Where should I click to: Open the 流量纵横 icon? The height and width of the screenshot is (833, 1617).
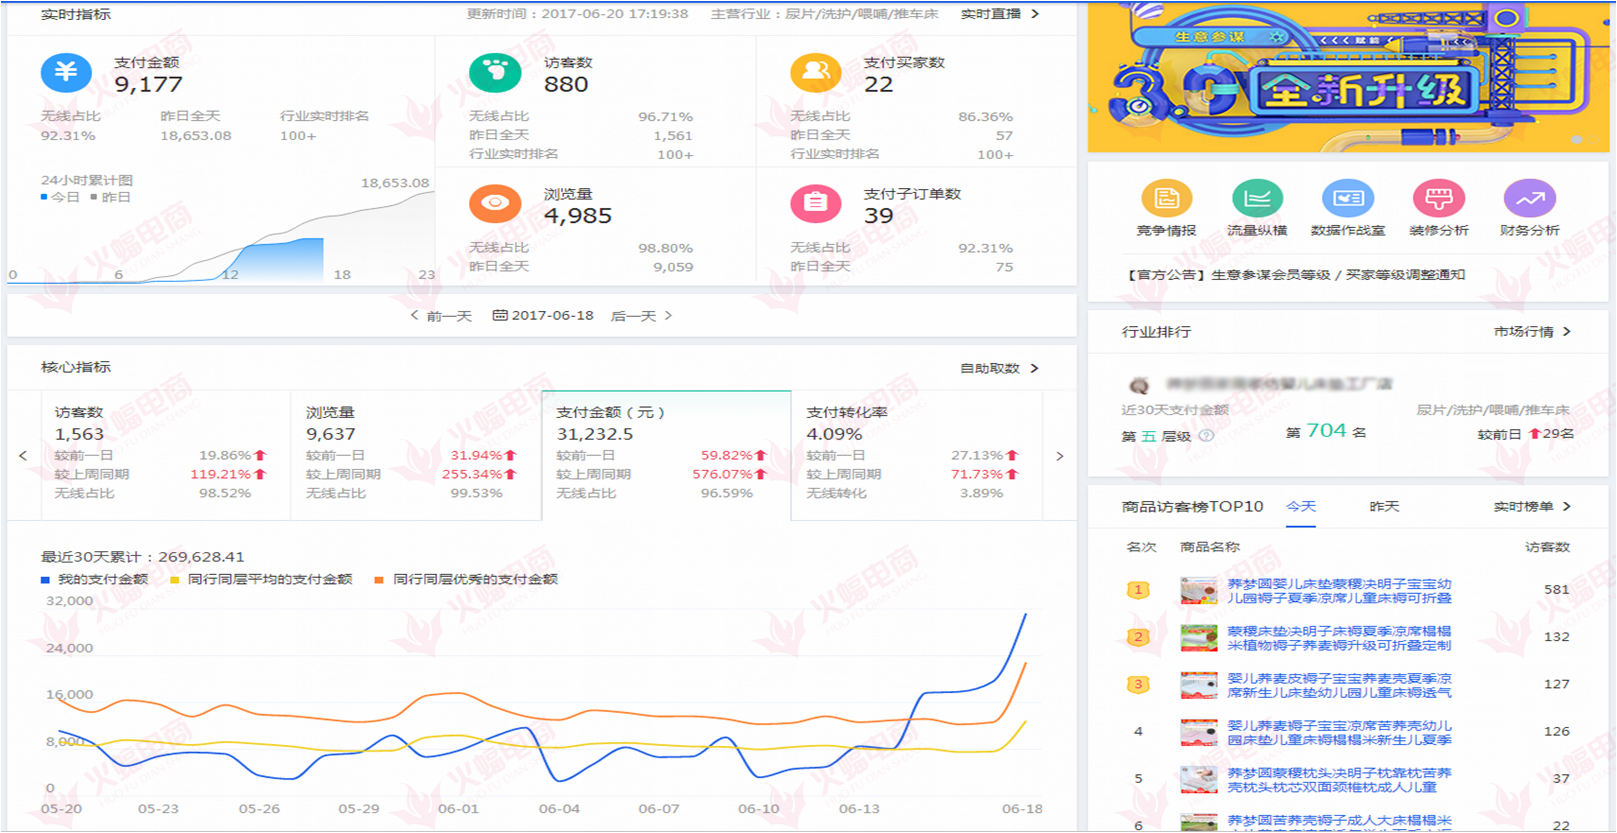point(1257,199)
